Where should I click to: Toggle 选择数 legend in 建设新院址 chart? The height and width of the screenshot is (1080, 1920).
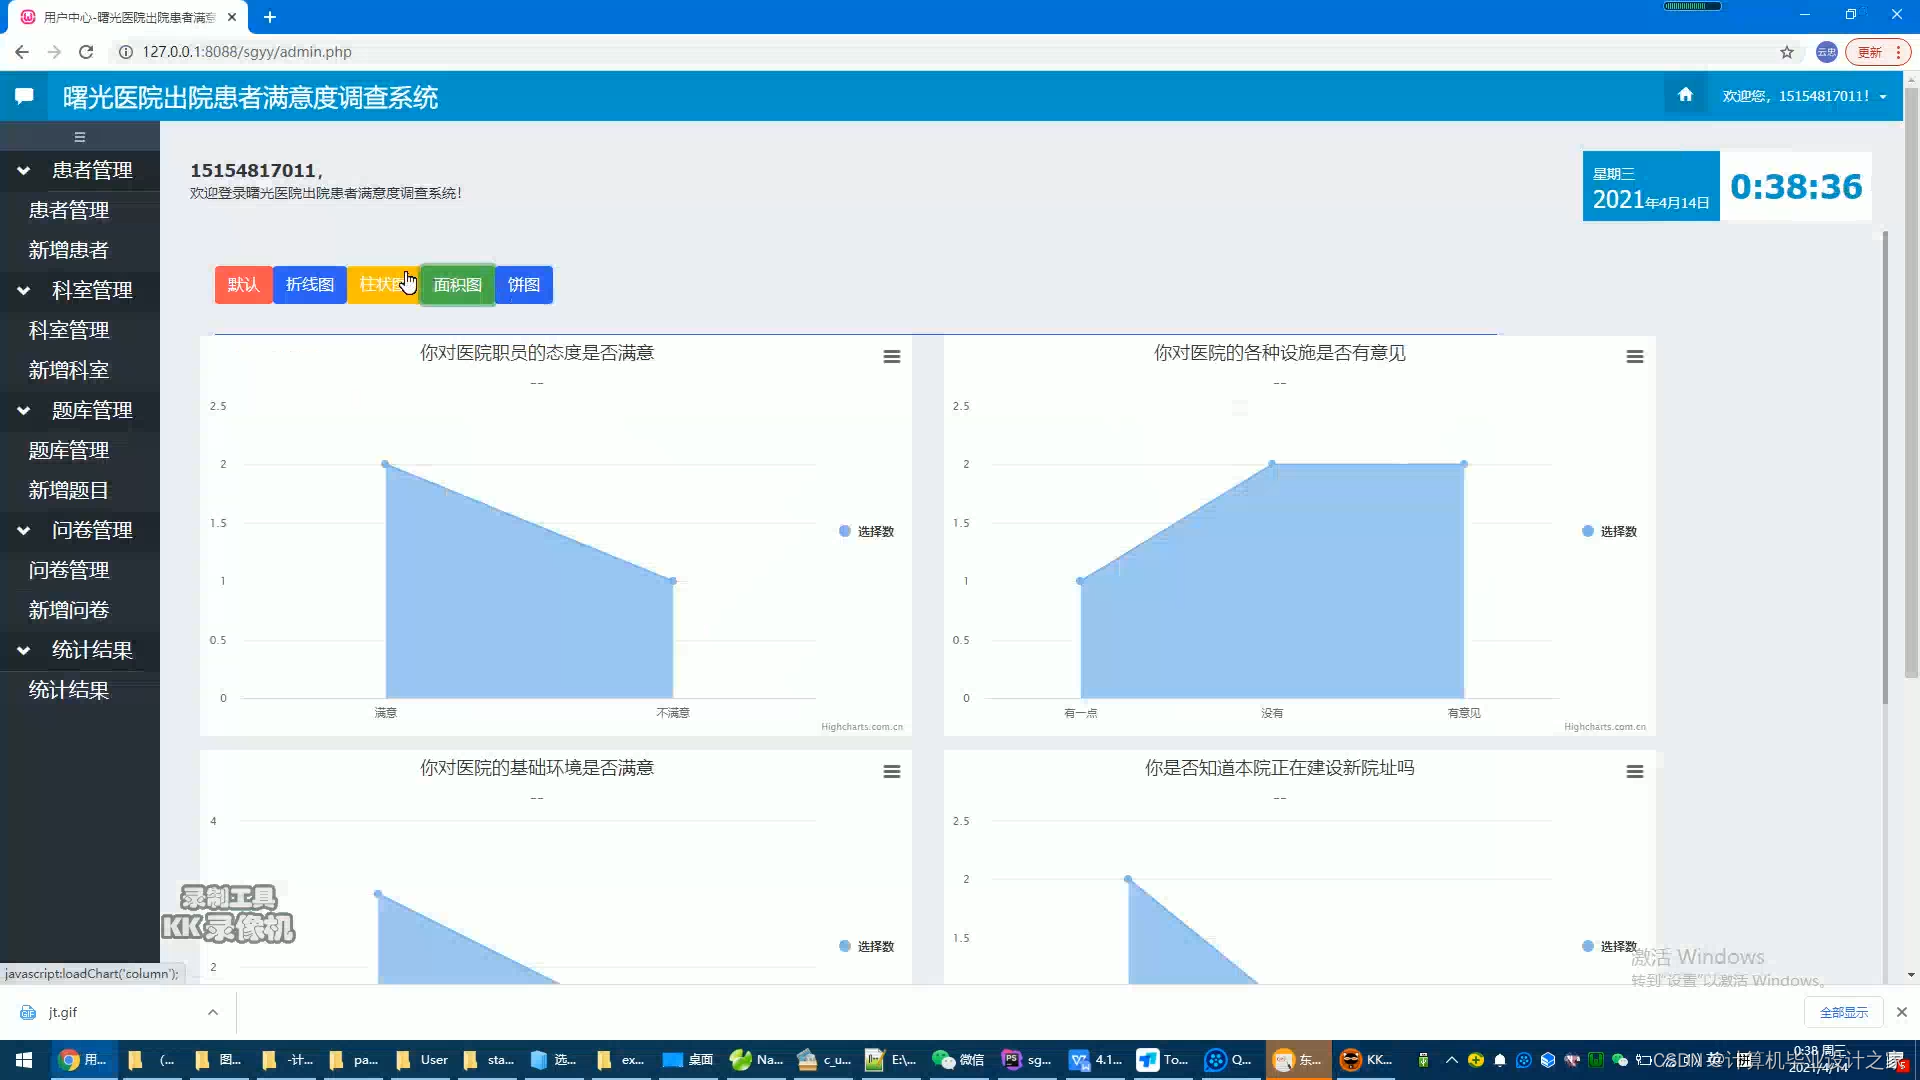(x=1609, y=946)
